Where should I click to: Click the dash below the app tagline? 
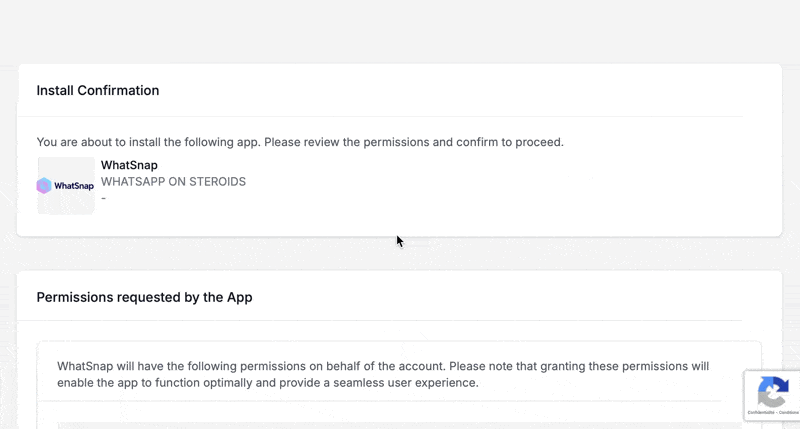pos(103,198)
